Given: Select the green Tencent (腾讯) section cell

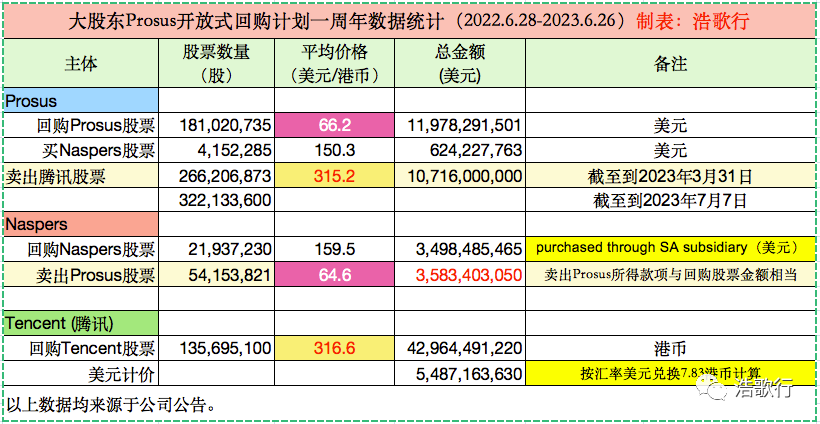Looking at the screenshot, I should click(81, 324).
